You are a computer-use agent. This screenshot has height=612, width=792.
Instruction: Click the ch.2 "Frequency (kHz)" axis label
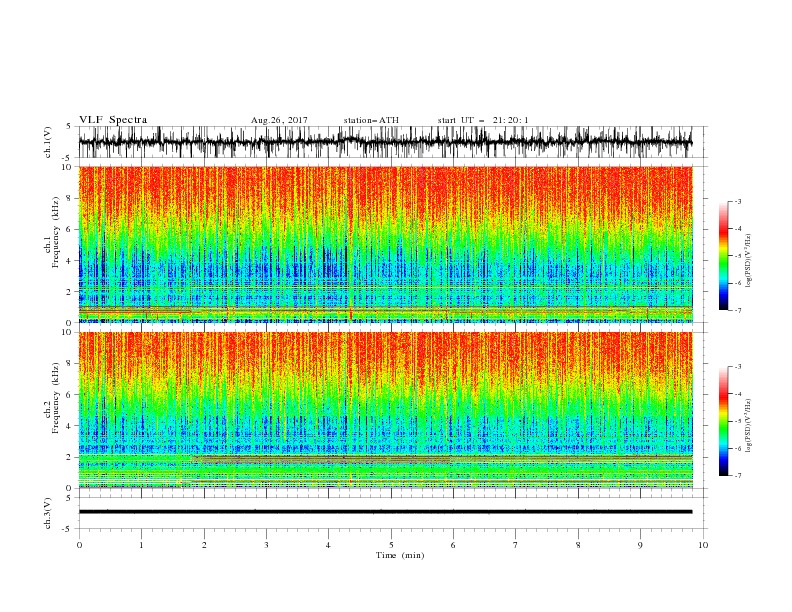[56, 397]
